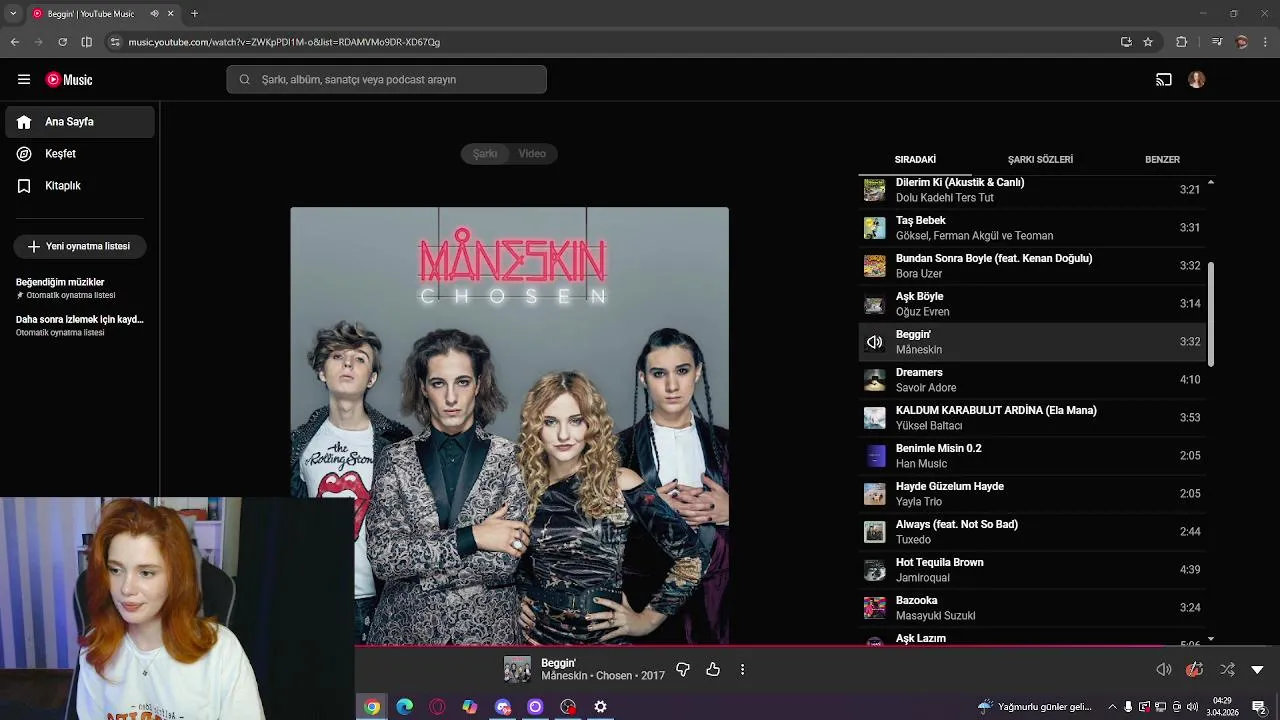Go to Ana Sayfa

point(80,122)
